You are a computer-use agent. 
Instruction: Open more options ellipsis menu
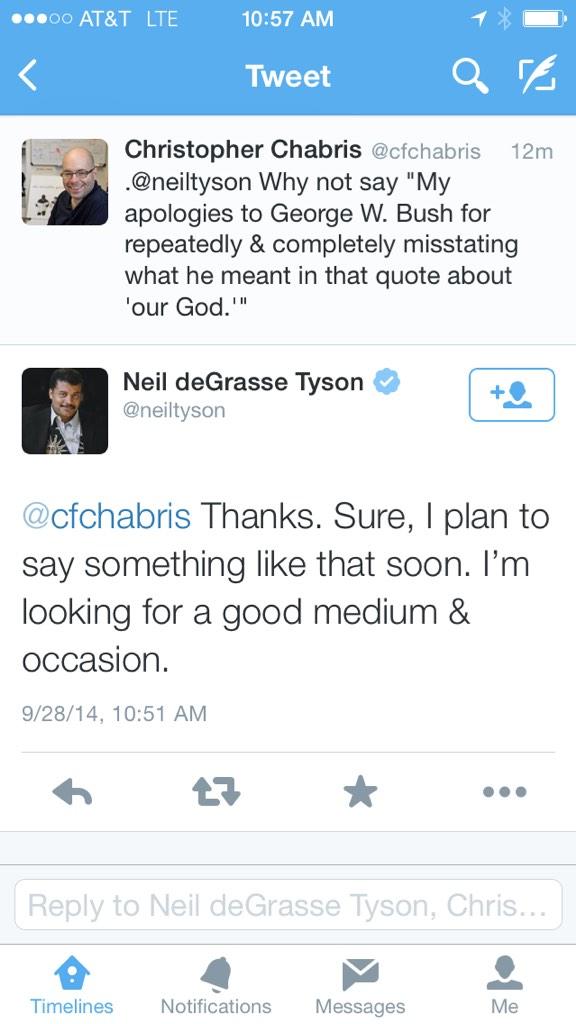click(505, 792)
